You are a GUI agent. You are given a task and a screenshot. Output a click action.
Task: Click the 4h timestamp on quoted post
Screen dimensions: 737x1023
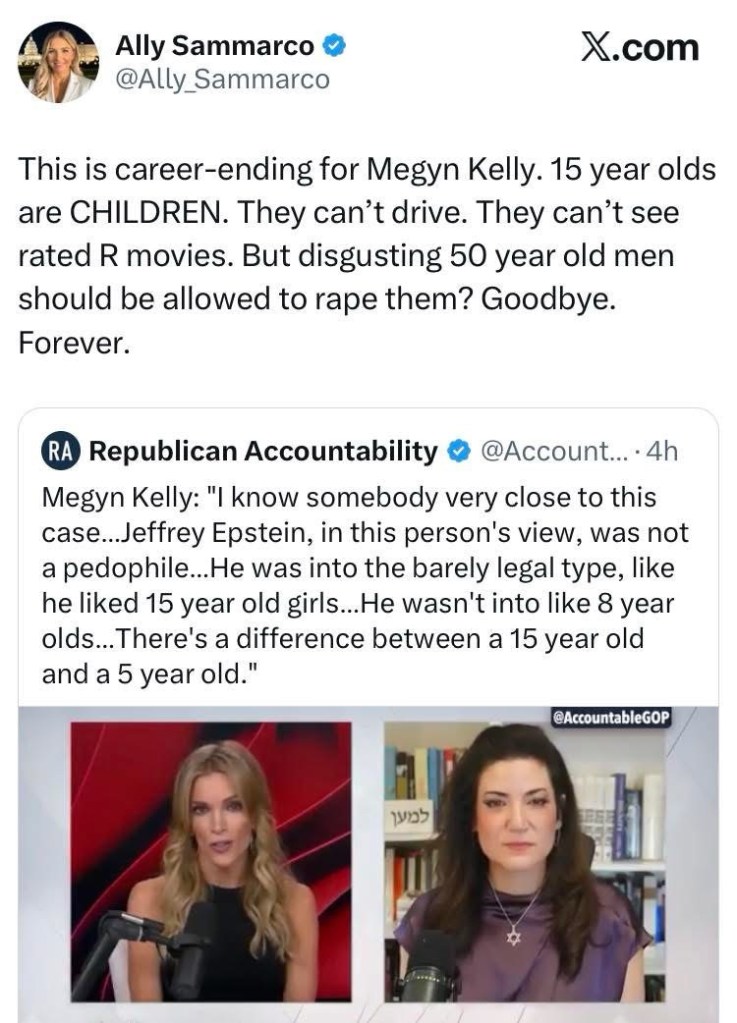(x=663, y=452)
